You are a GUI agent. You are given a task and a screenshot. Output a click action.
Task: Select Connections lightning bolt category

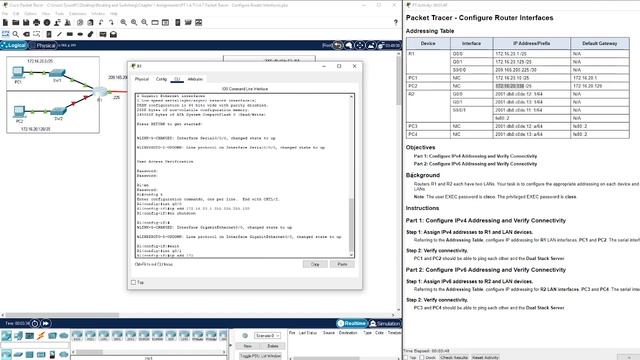coord(41,336)
